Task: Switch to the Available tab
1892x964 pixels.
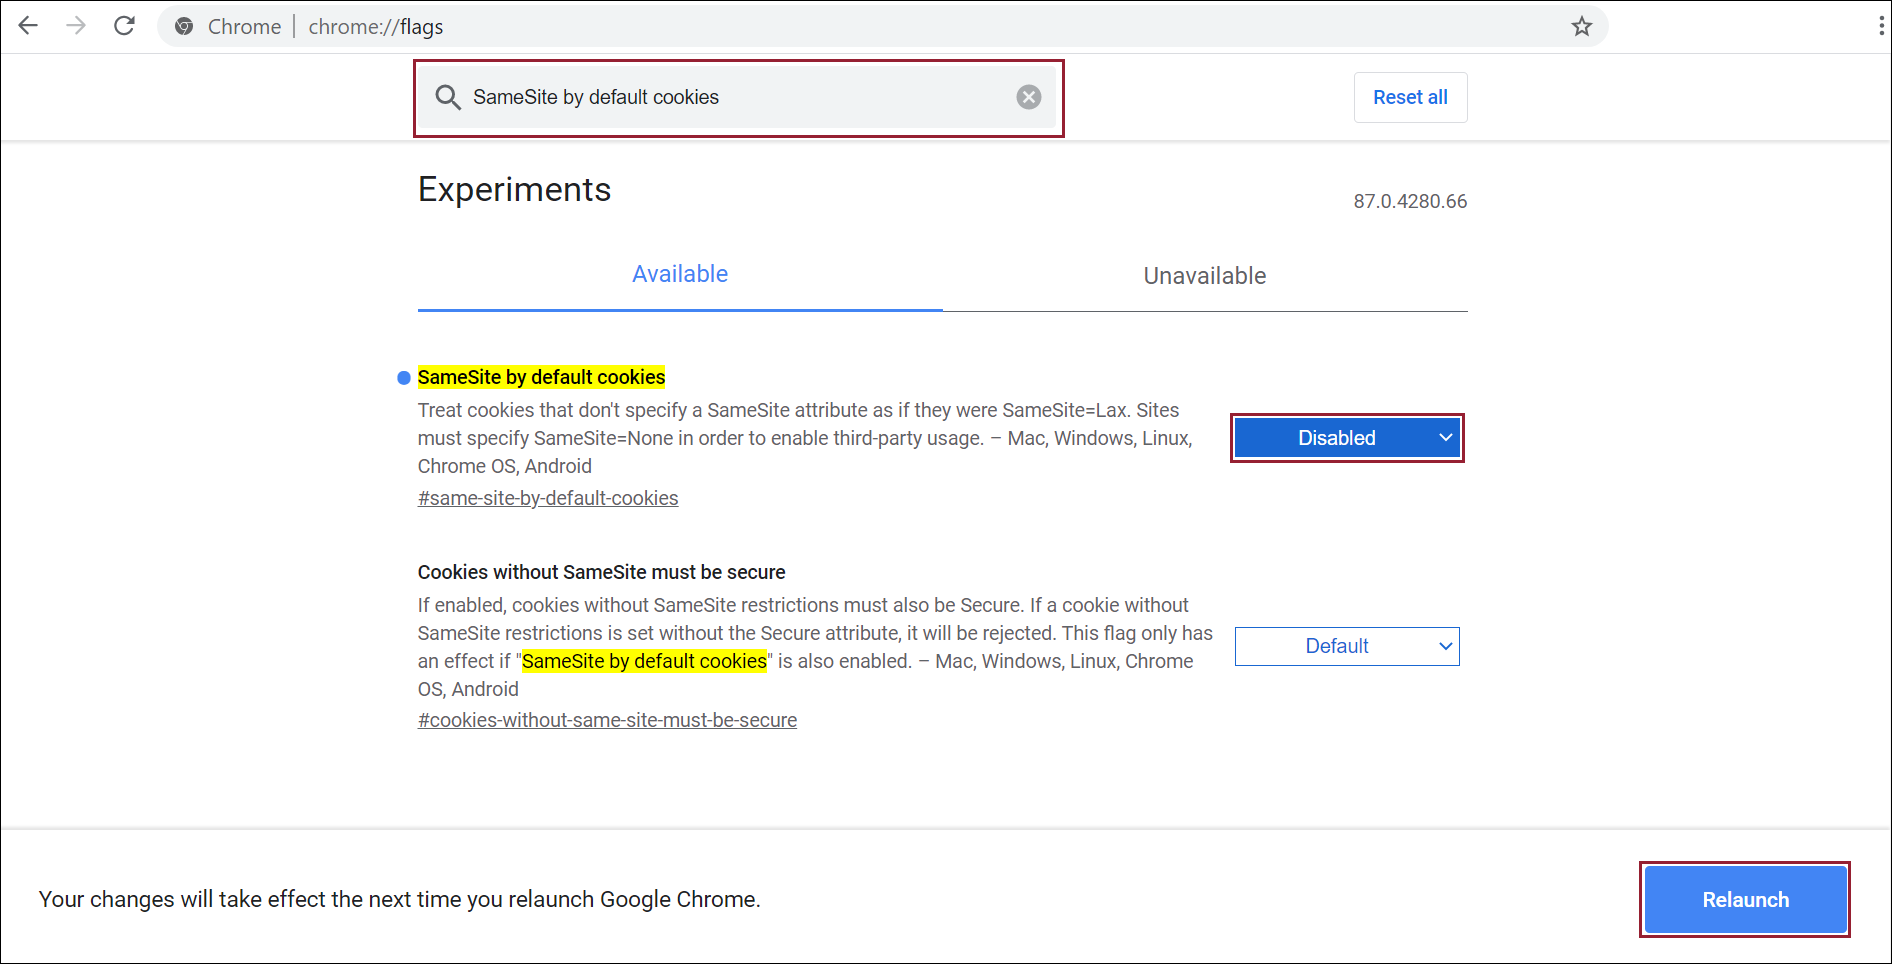Action: [x=680, y=275]
